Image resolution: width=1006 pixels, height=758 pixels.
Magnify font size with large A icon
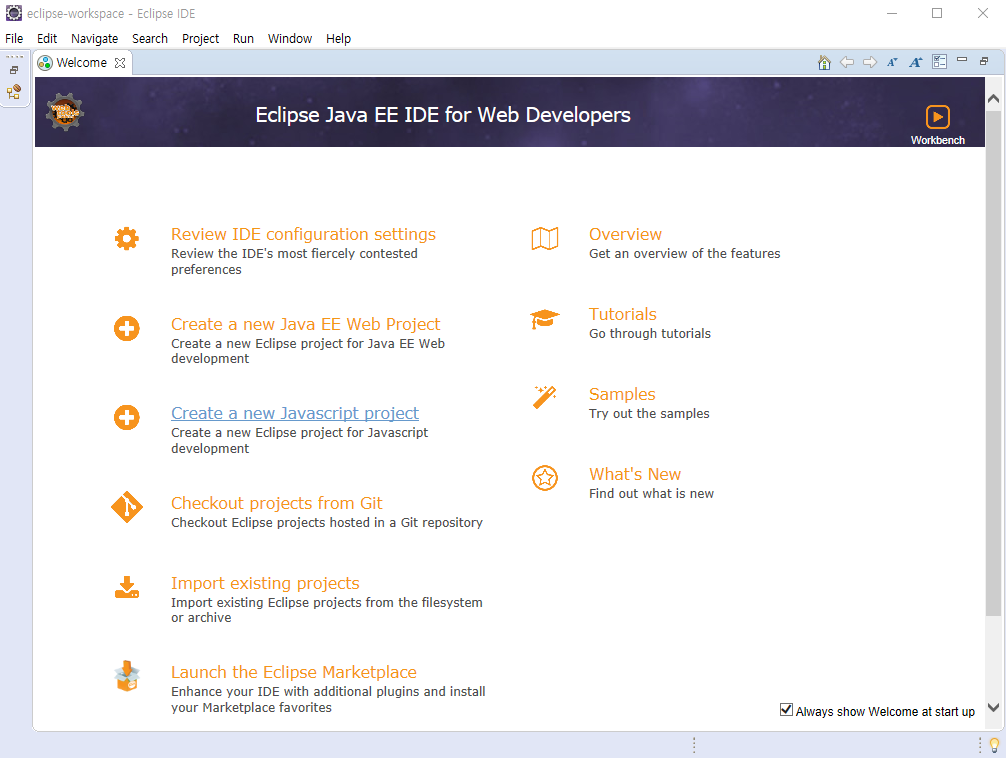pos(916,62)
